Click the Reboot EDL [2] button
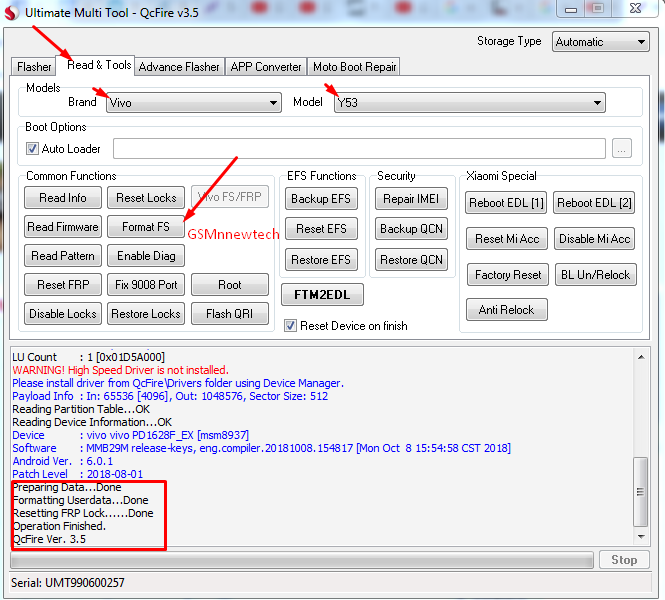The image size is (665, 600). click(594, 203)
